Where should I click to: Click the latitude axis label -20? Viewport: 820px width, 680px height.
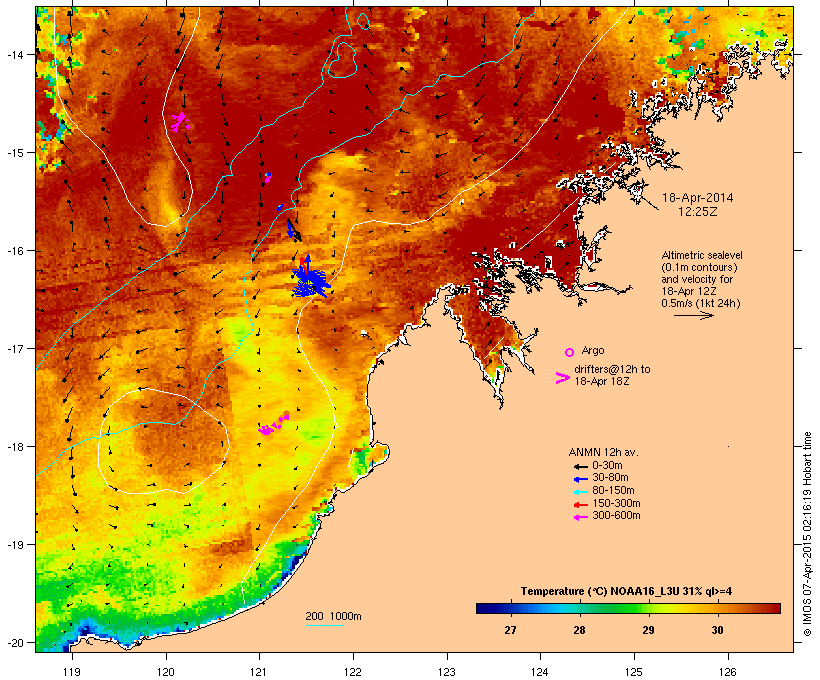[x=14, y=642]
